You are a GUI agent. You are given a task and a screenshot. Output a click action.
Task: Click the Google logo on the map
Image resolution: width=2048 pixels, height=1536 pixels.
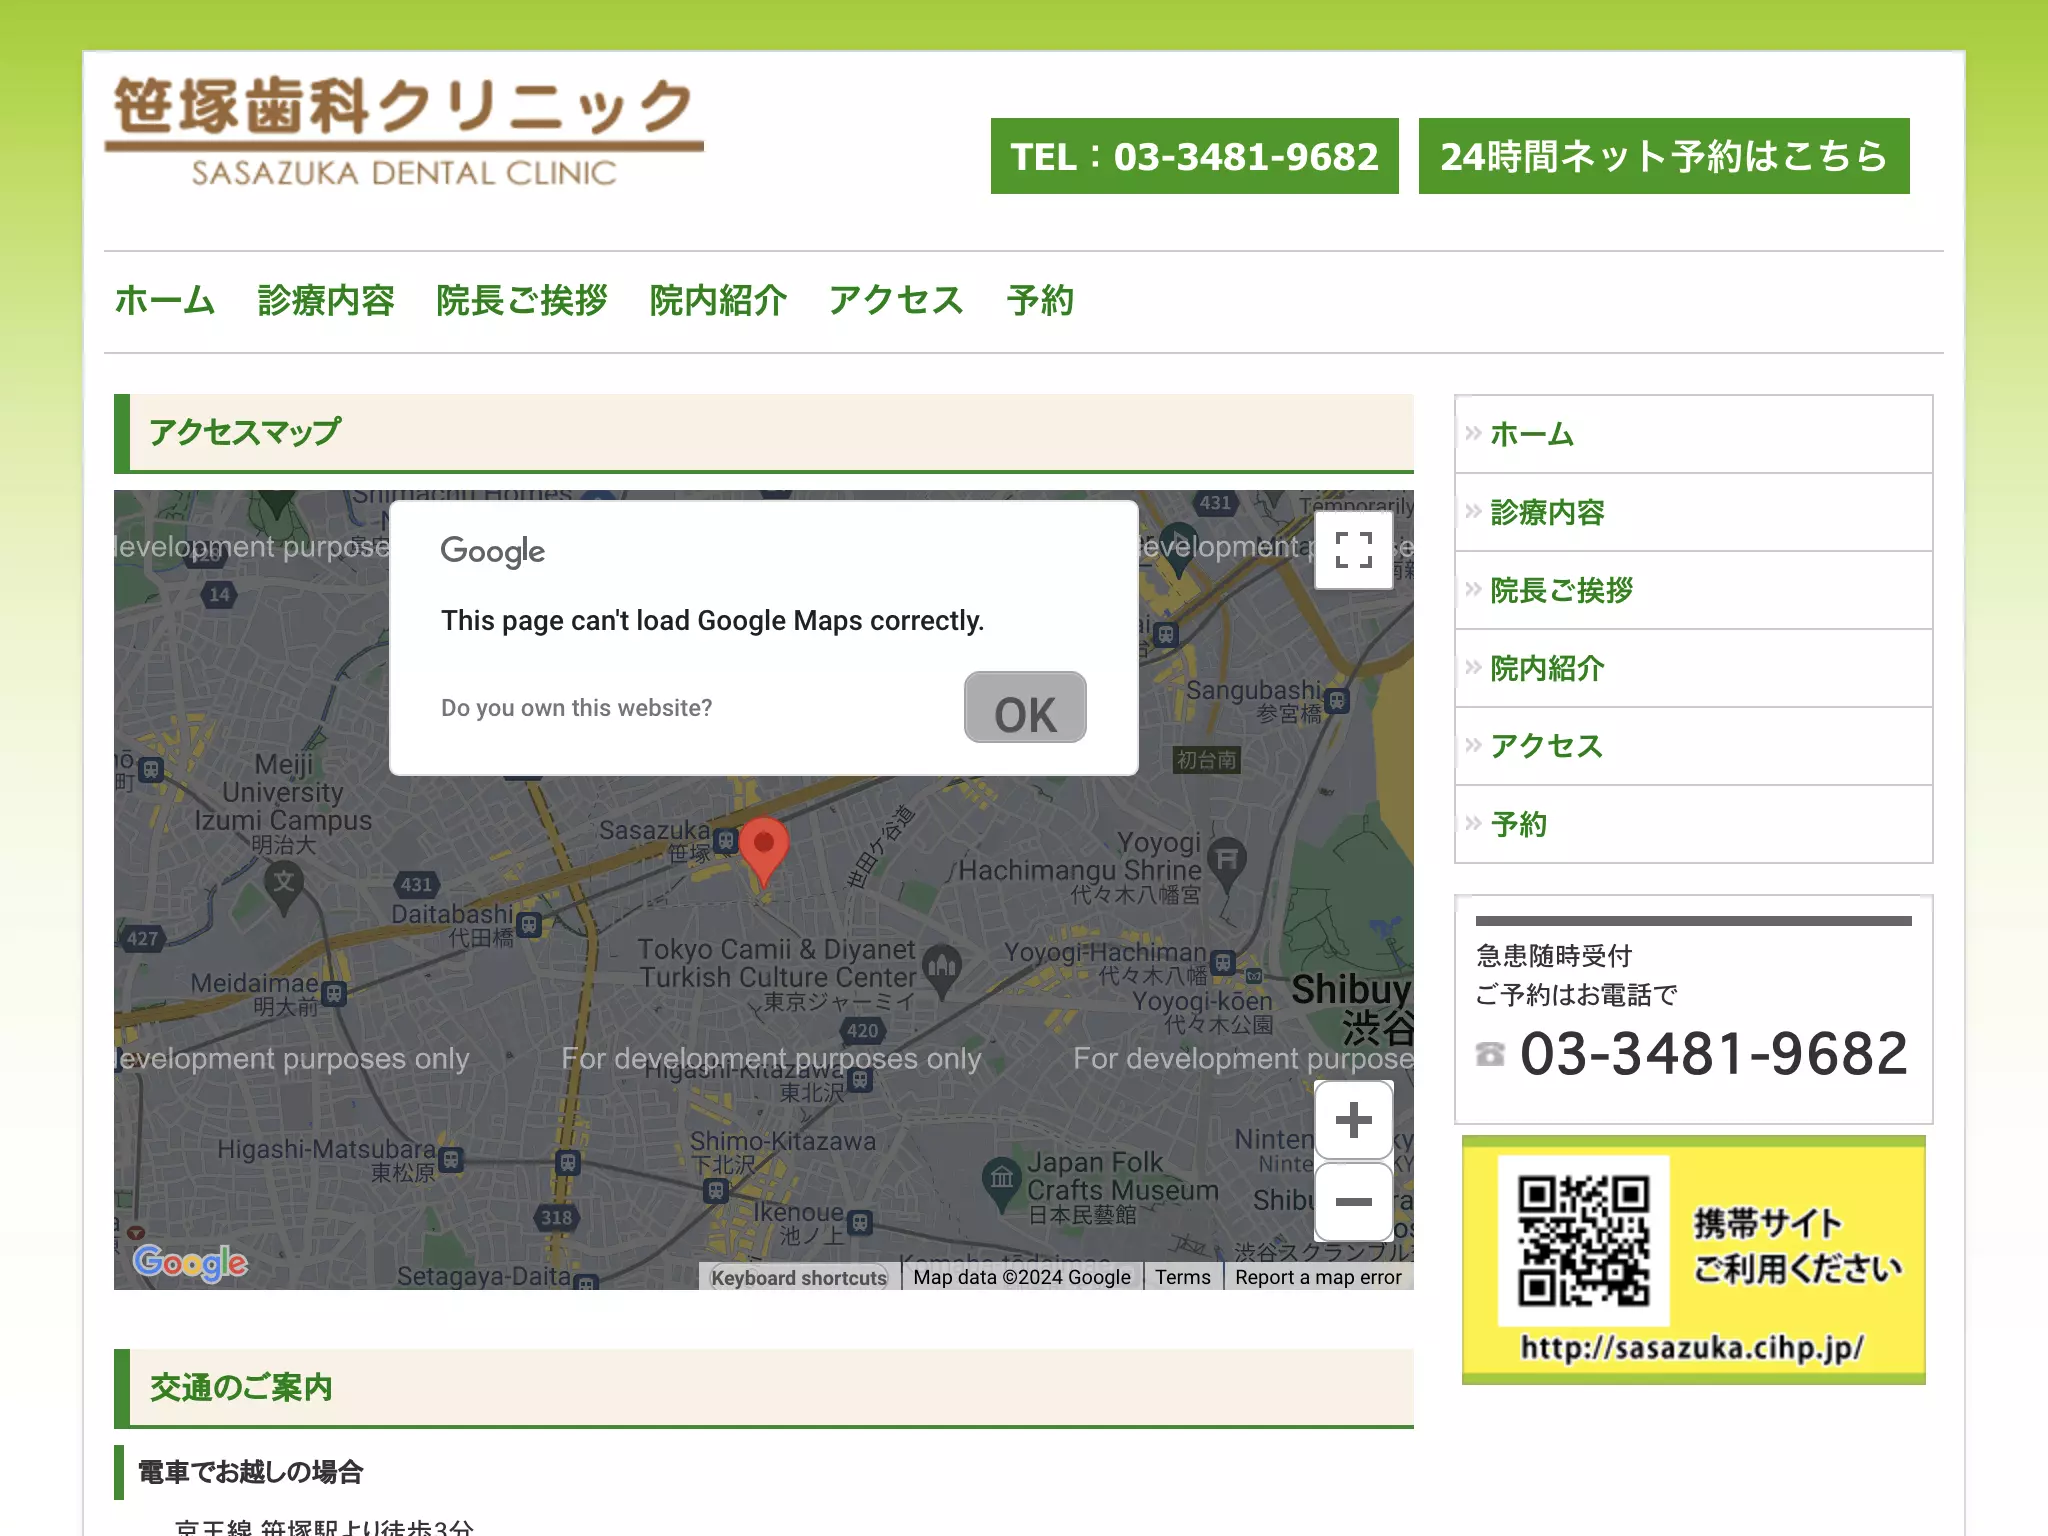(x=190, y=1263)
